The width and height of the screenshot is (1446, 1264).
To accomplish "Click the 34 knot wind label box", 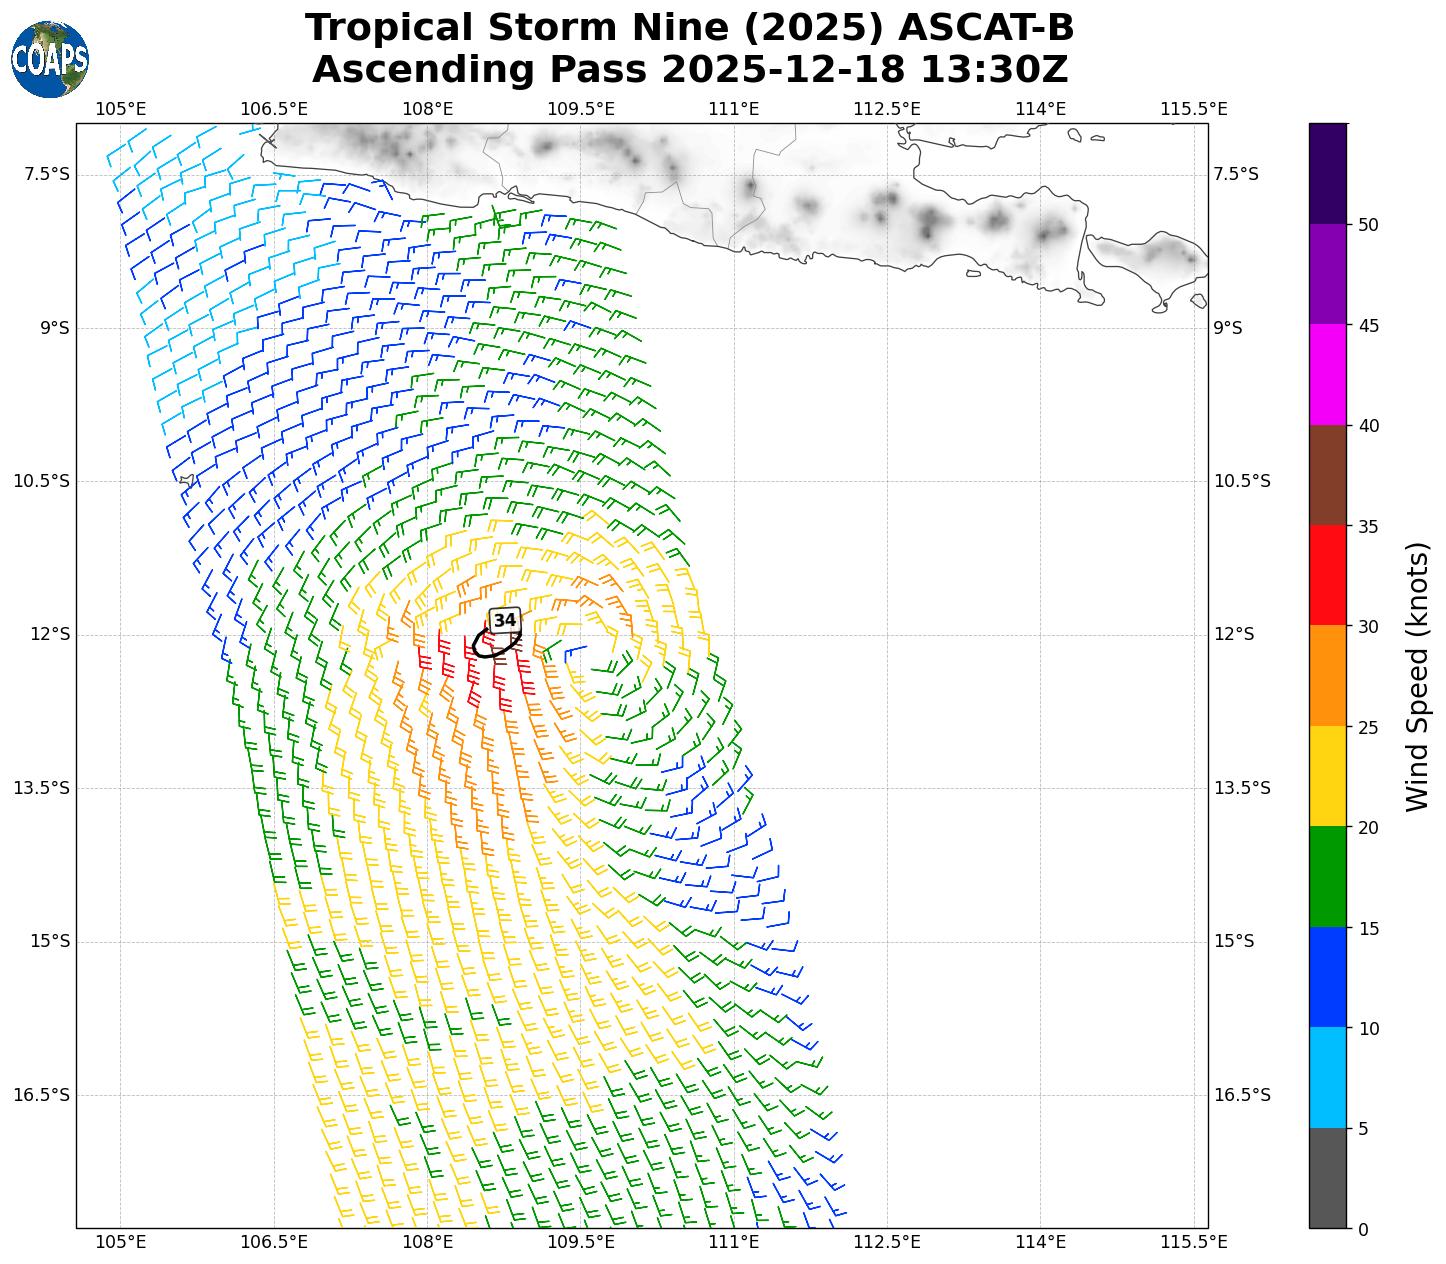I will pos(505,620).
